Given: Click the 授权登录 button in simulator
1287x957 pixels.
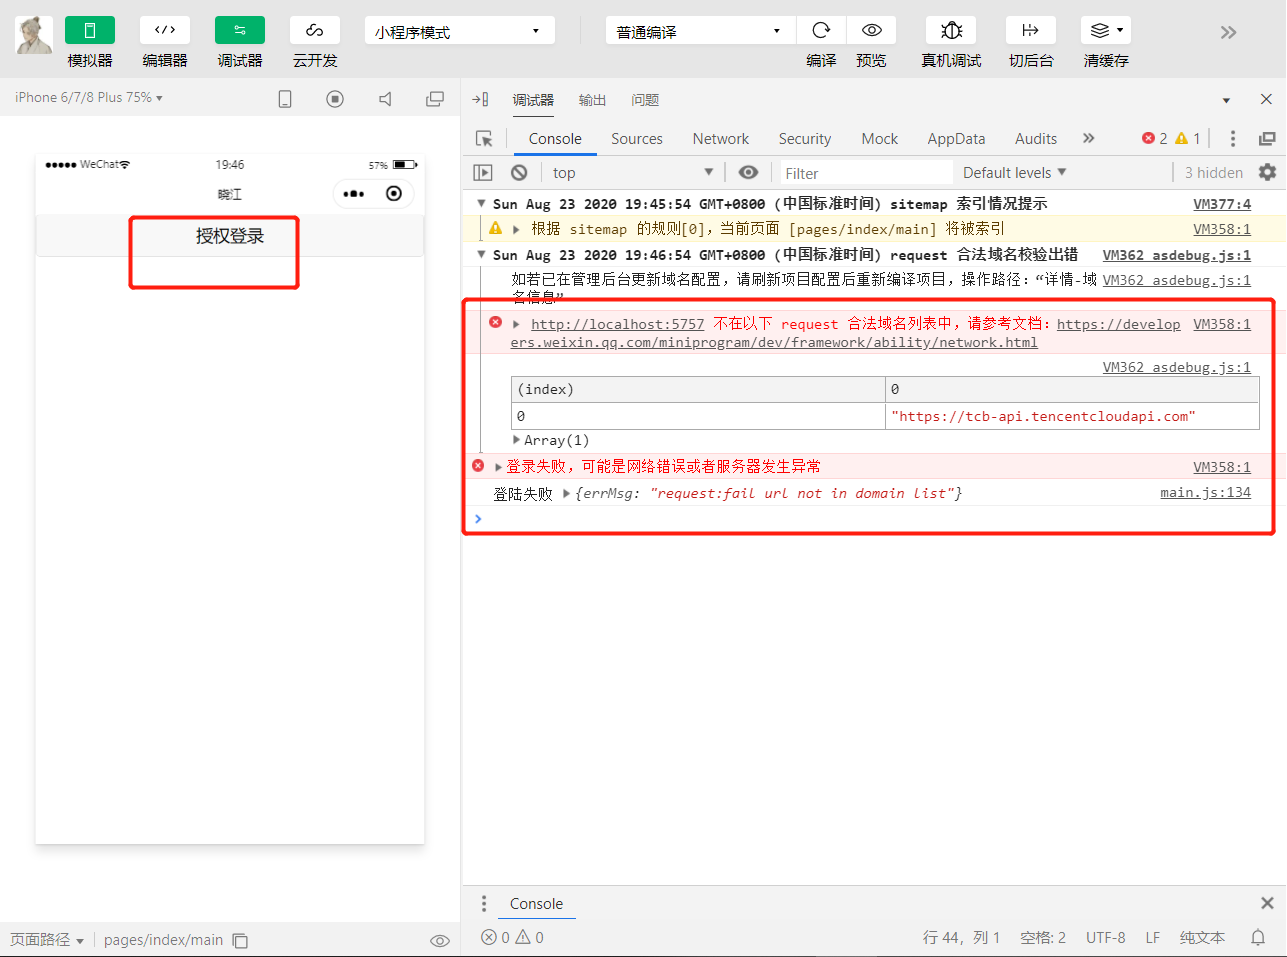Looking at the screenshot, I should pos(230,237).
